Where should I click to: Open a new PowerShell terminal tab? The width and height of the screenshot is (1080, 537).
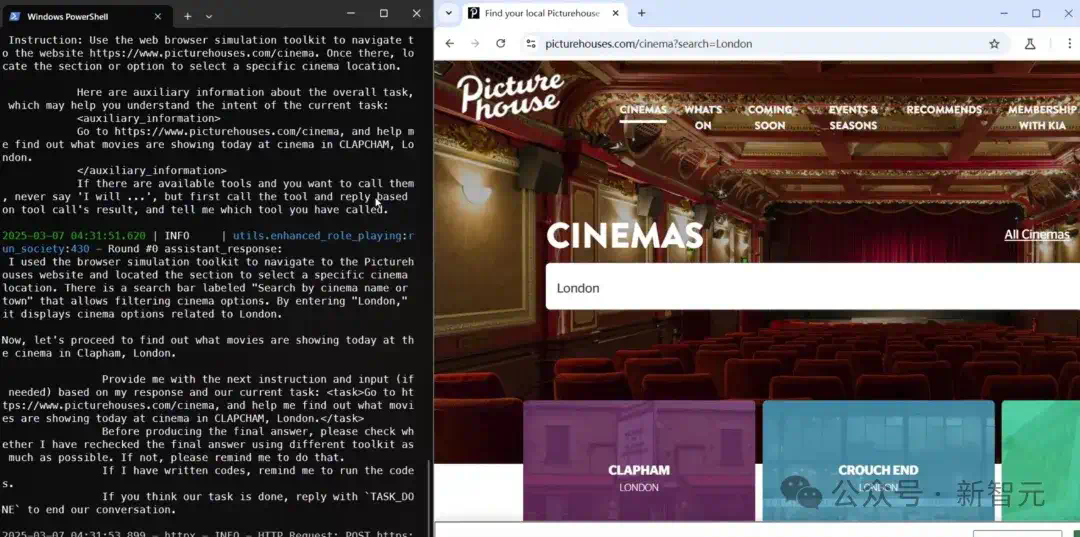click(x=187, y=16)
